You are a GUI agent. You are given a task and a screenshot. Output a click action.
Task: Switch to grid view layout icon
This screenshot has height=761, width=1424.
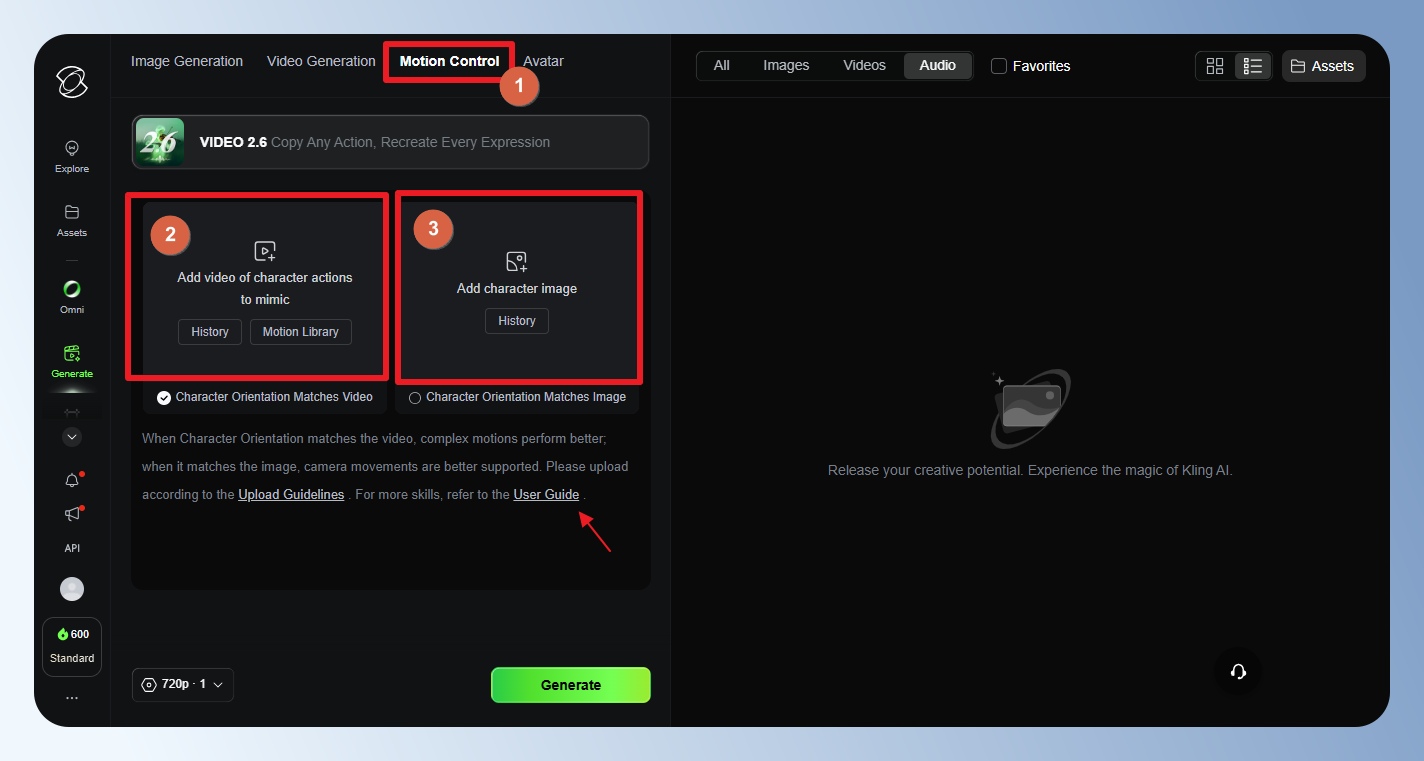(1215, 66)
